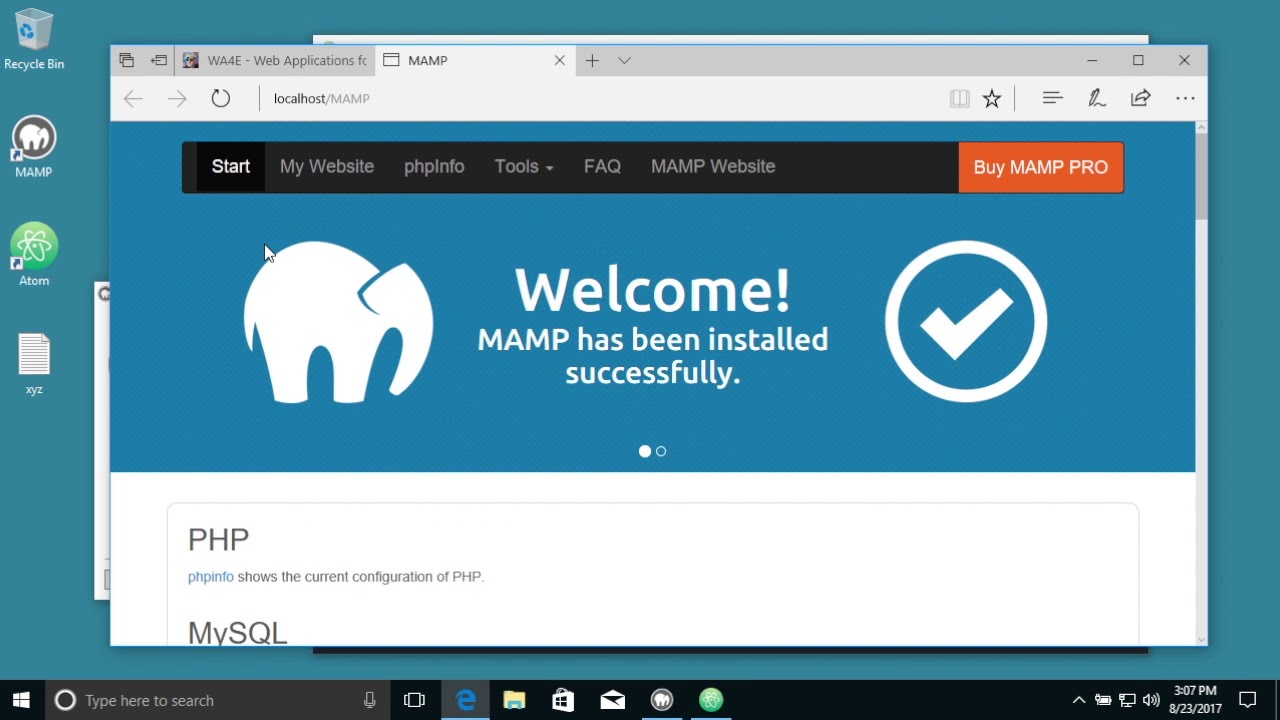Open the Mail taskbar icon
1280x720 pixels.
[x=613, y=700]
